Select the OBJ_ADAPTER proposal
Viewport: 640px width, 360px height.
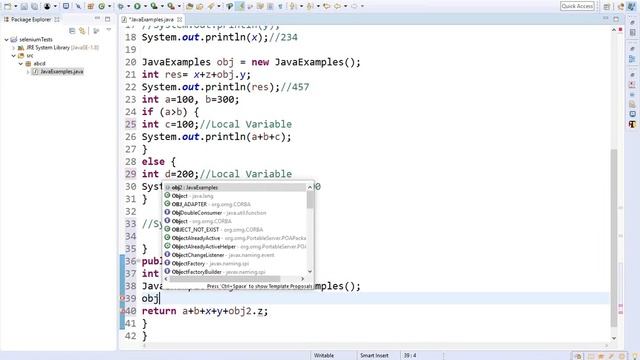point(235,204)
